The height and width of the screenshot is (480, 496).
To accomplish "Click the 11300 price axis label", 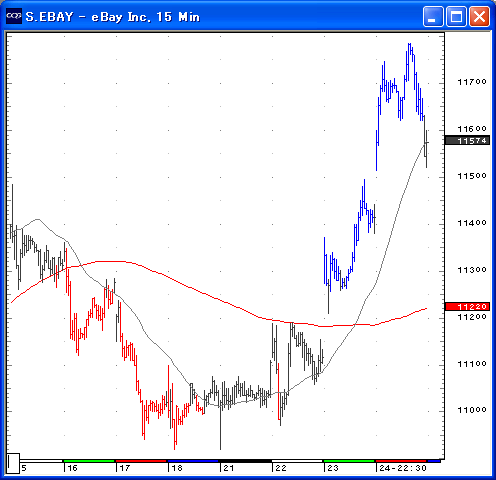I will tap(472, 270).
